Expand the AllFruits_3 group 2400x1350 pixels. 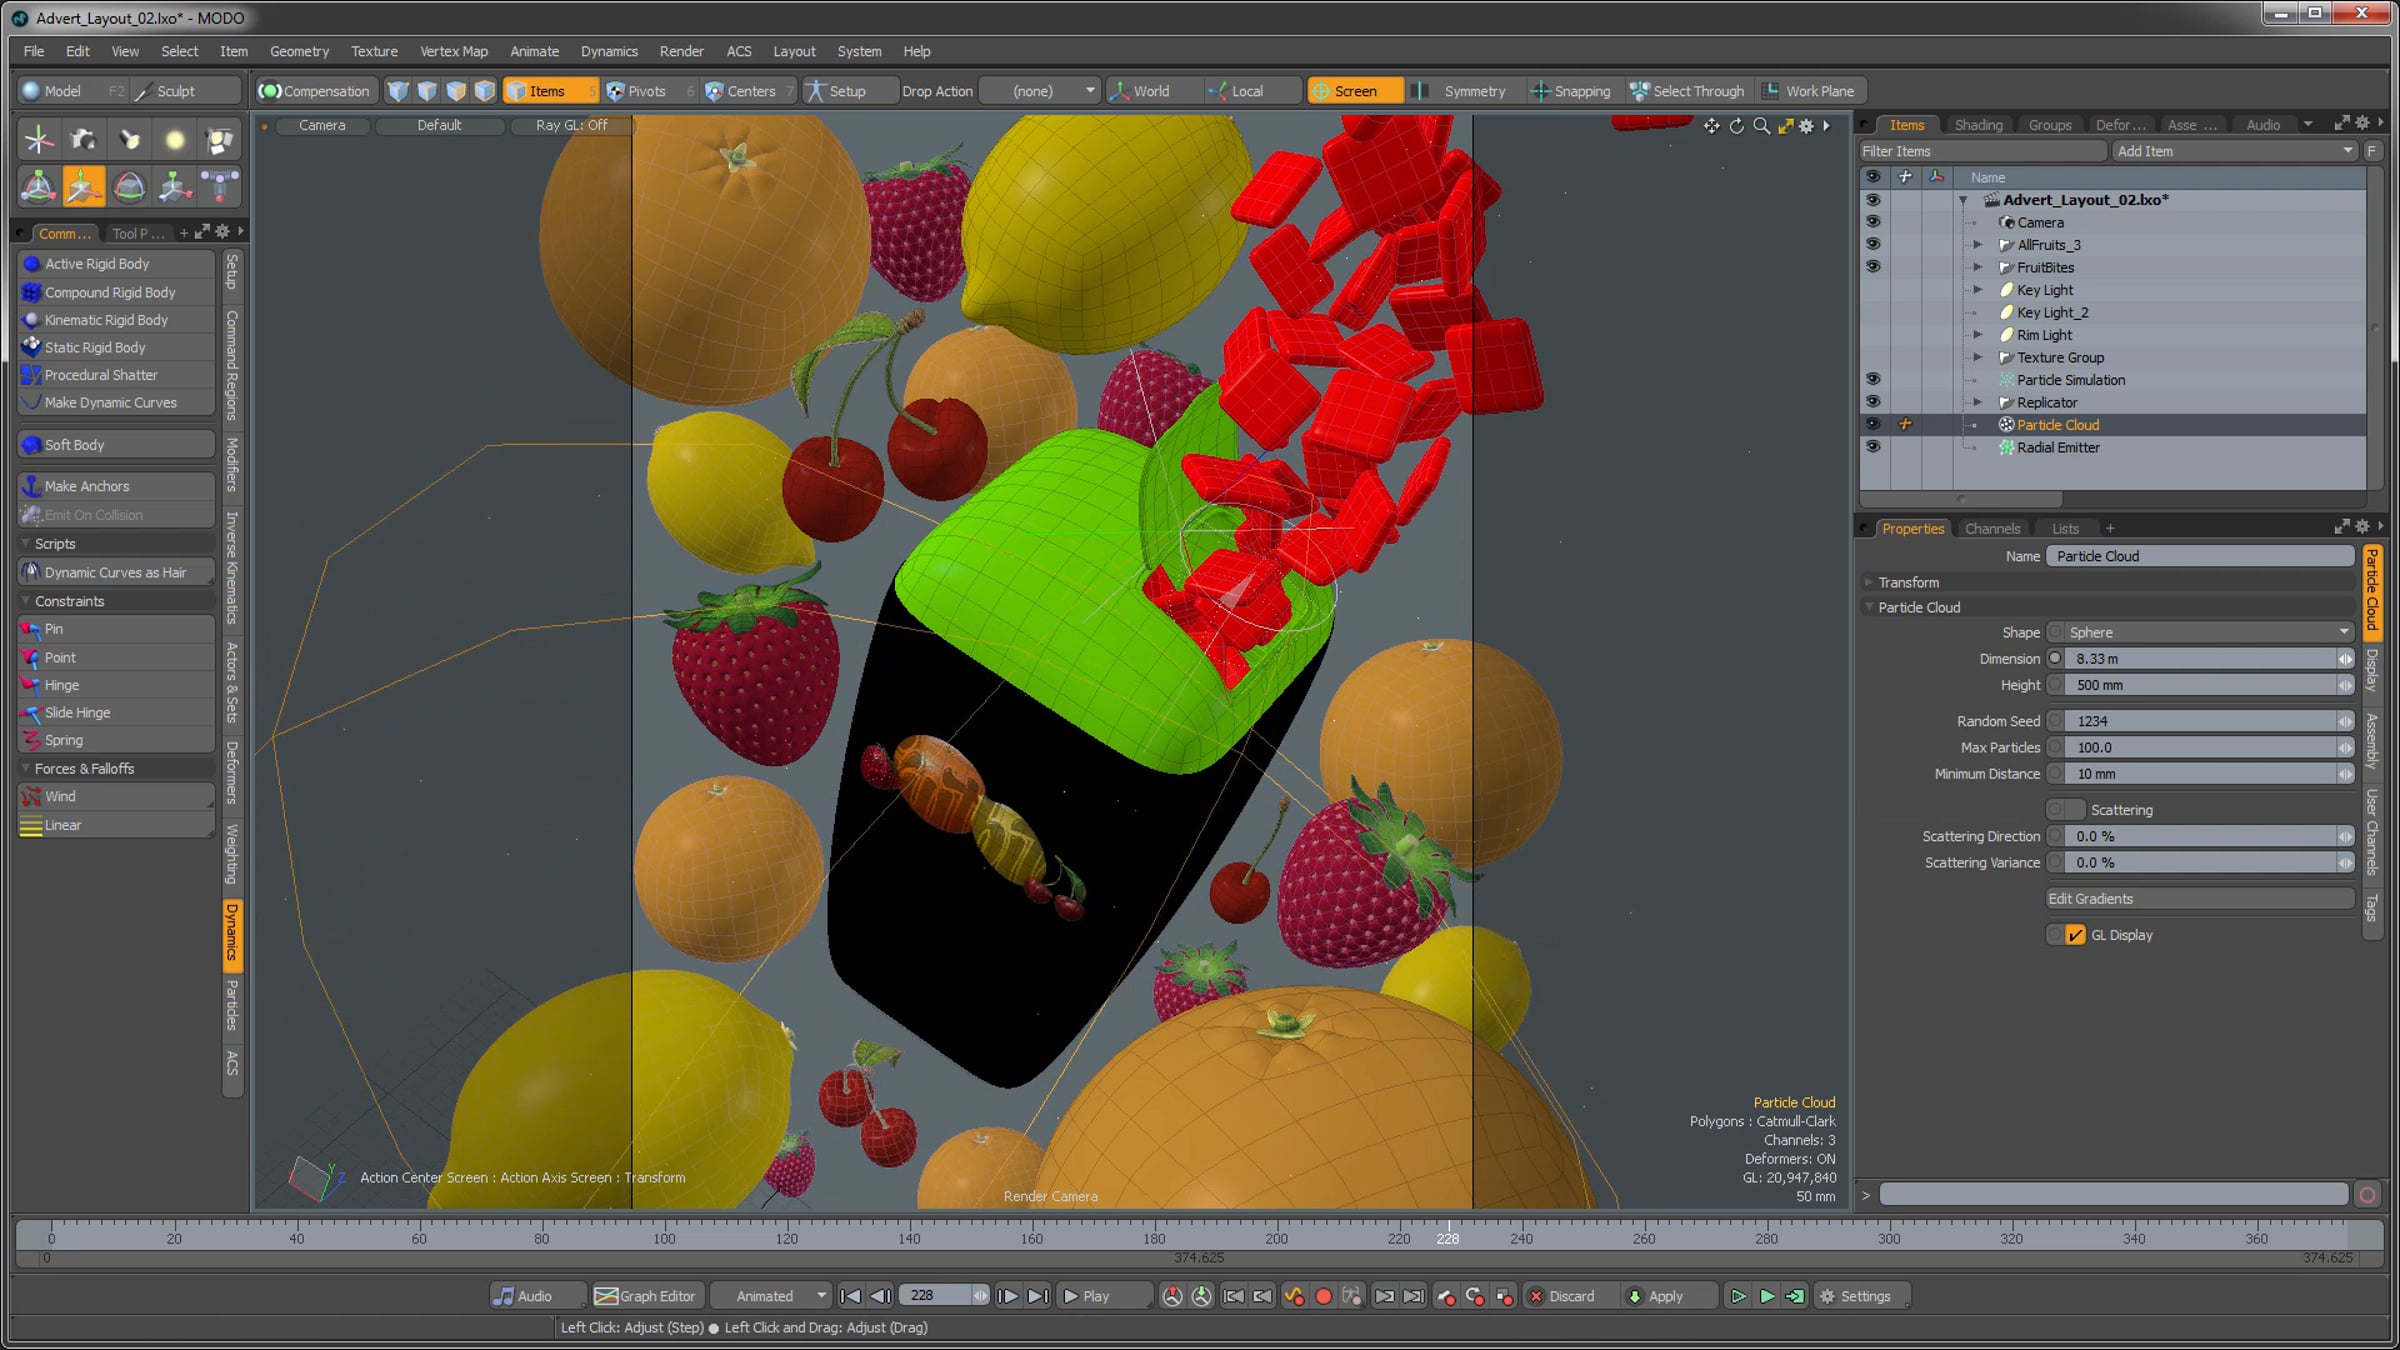(x=1978, y=245)
